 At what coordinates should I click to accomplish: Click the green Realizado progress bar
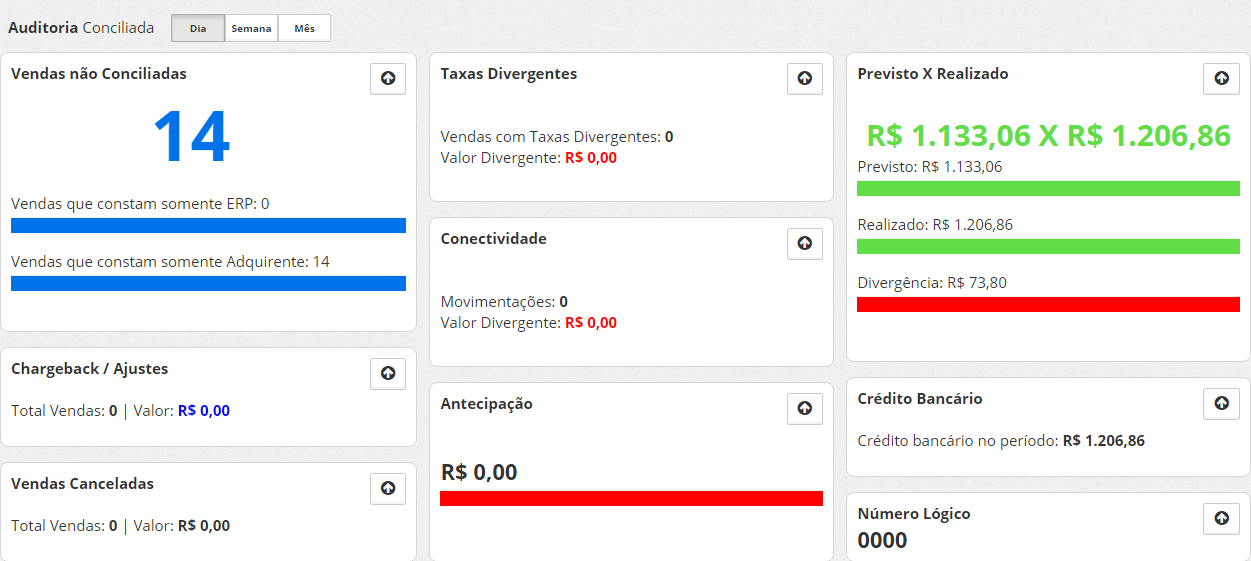point(1048,246)
